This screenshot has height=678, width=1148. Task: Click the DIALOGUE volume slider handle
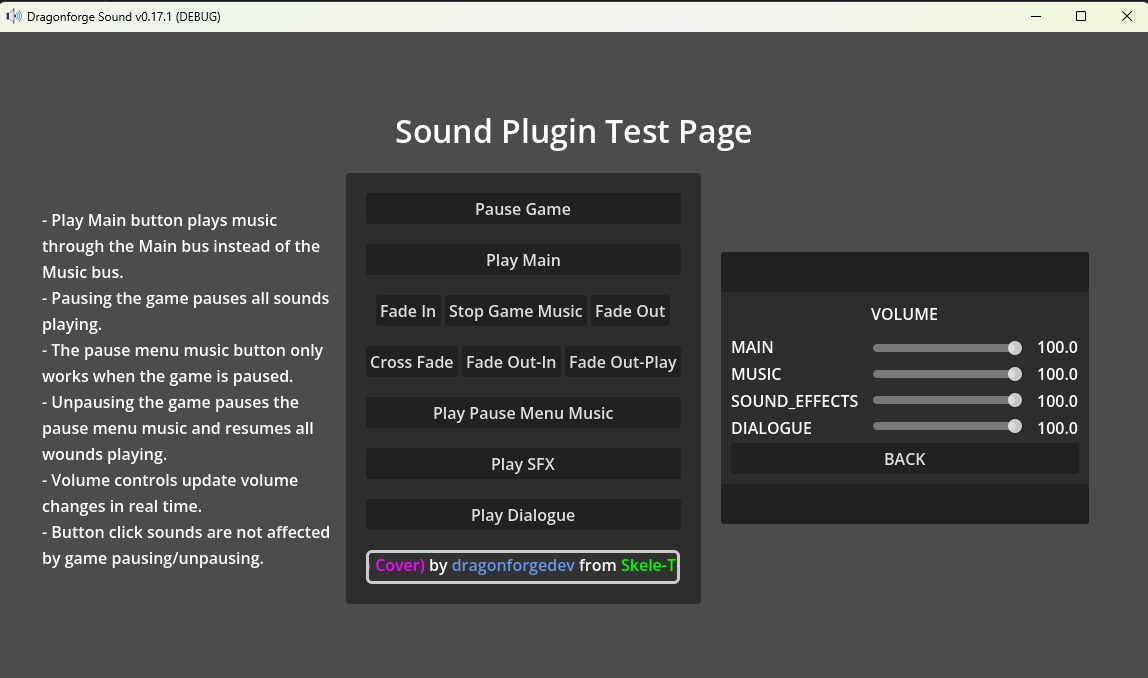click(1015, 426)
